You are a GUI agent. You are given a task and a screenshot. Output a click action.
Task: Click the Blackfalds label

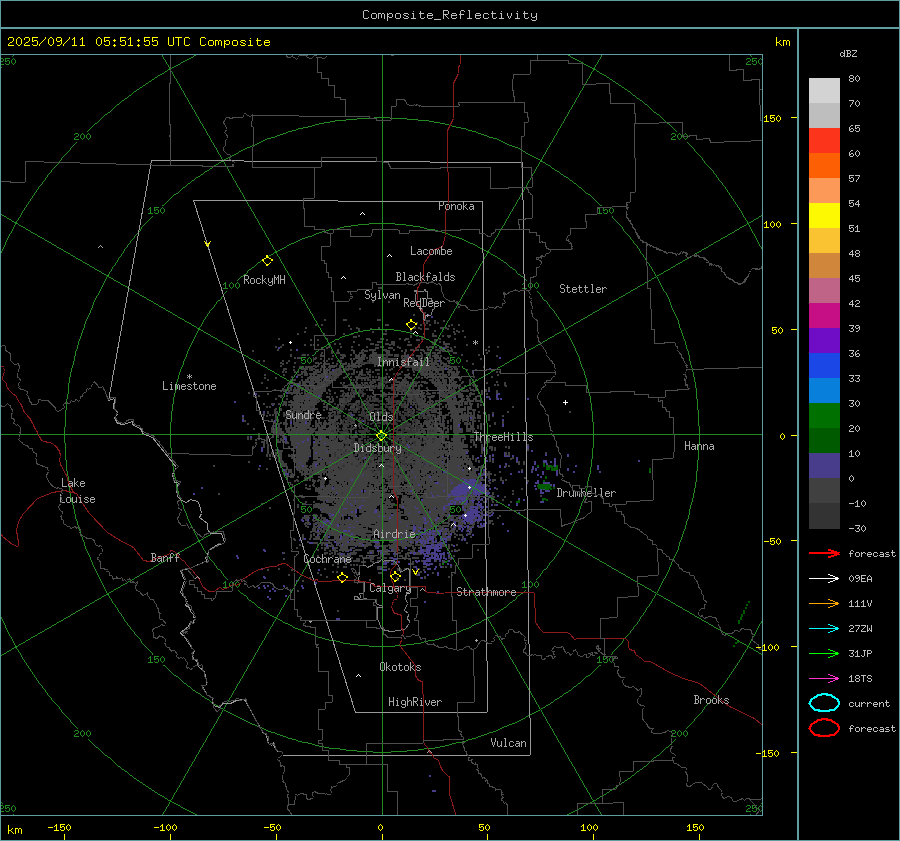pyautogui.click(x=425, y=277)
